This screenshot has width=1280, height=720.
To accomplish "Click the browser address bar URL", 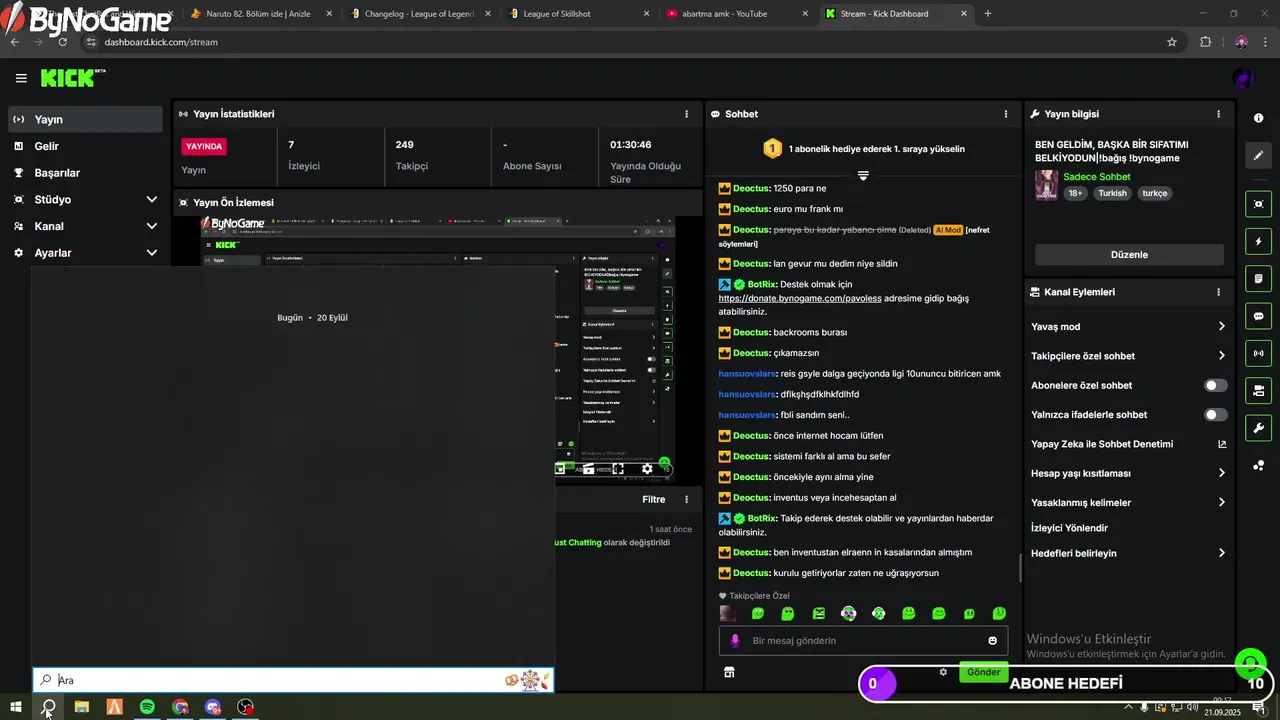I will (161, 42).
